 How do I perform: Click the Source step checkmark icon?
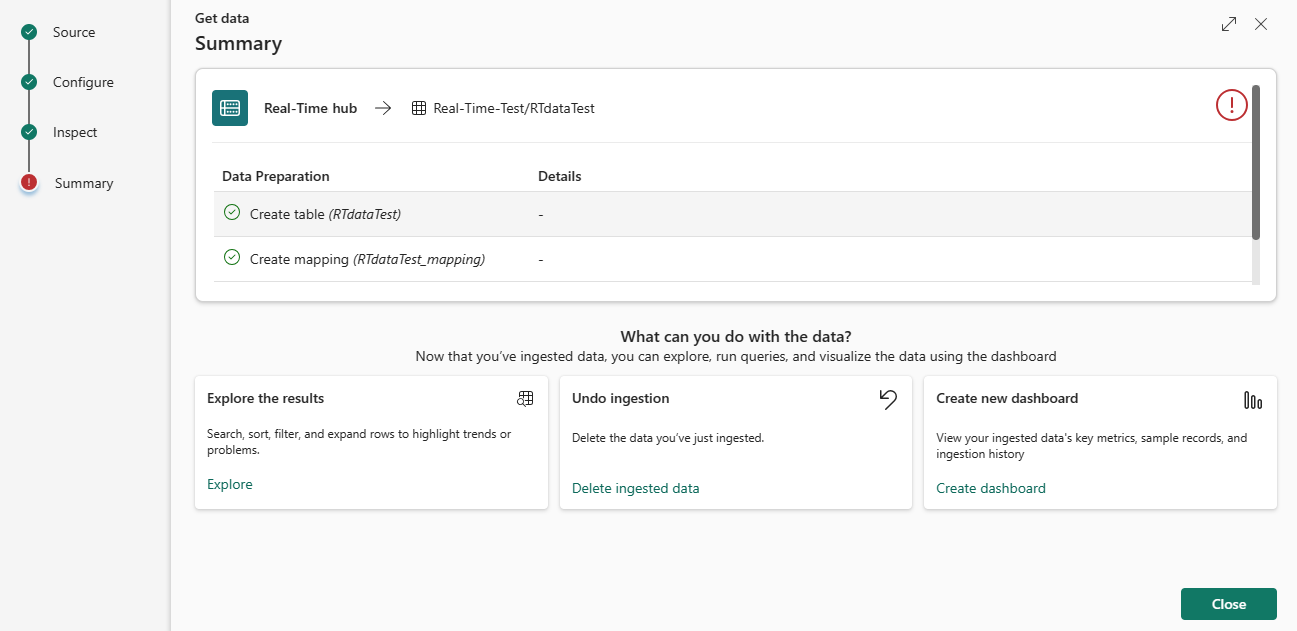coord(29,32)
